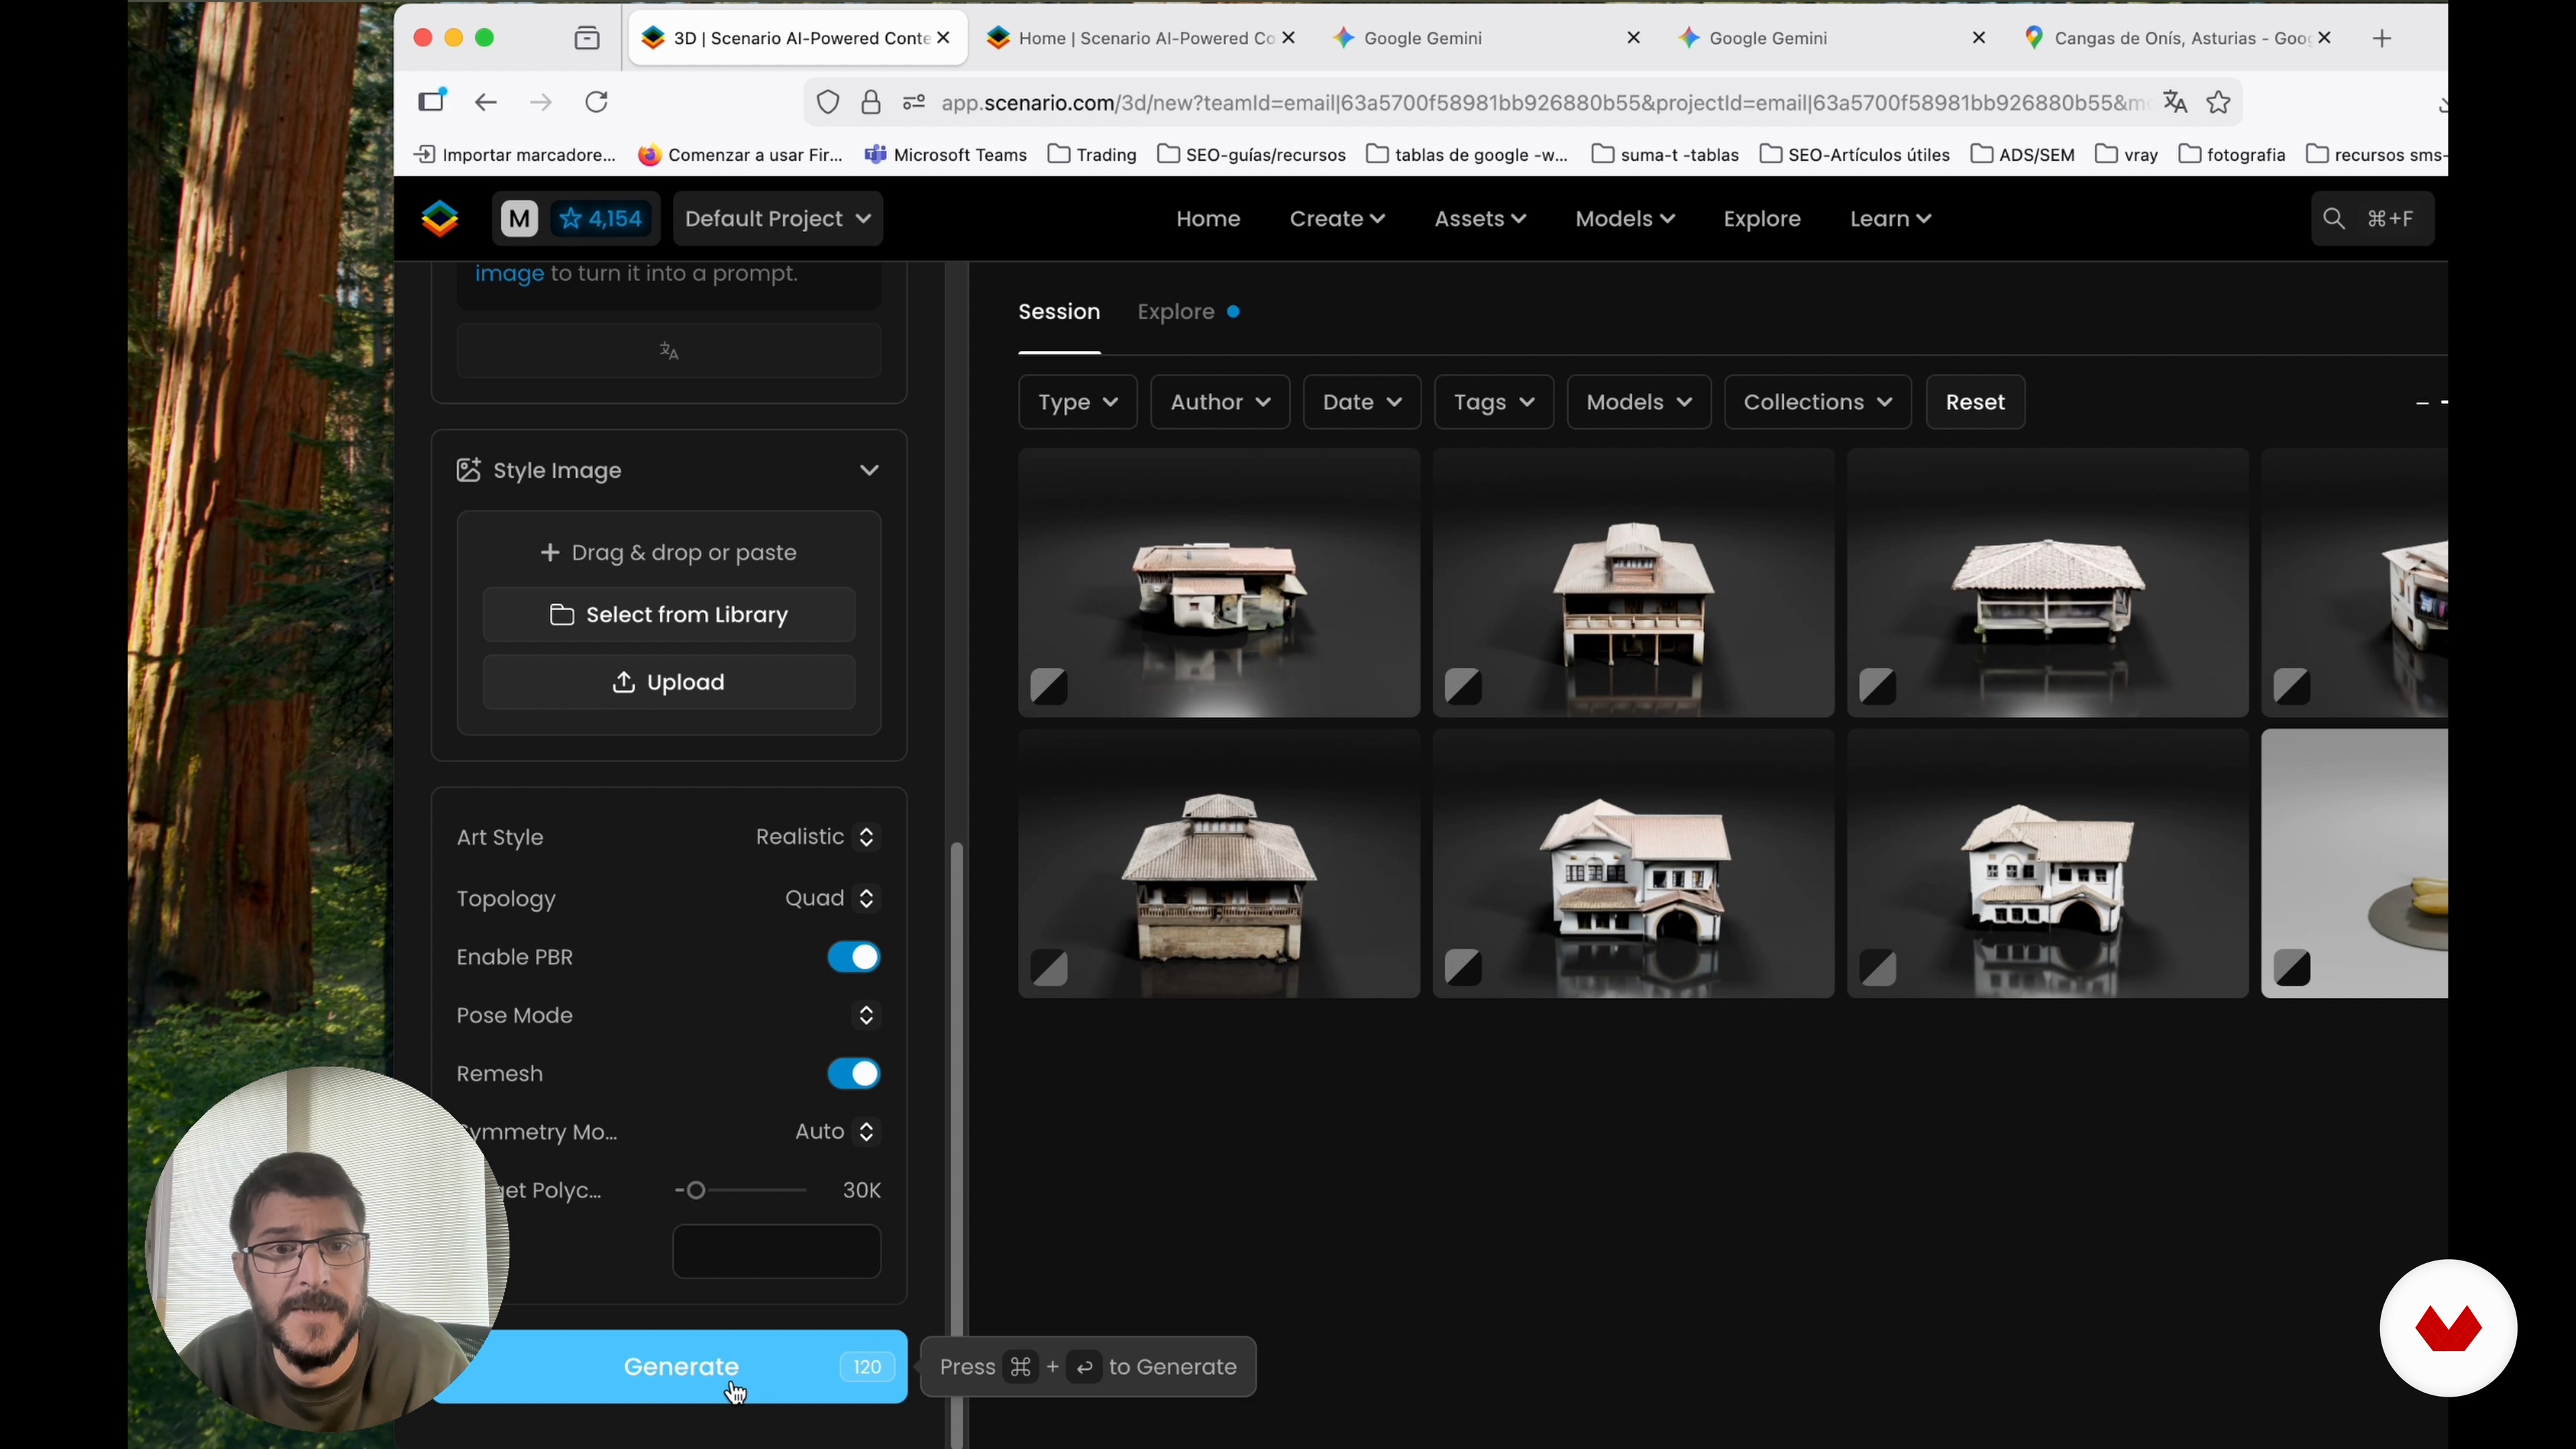Open the Date filter dropdown
Viewport: 2576px width, 1449px height.
tap(1362, 402)
